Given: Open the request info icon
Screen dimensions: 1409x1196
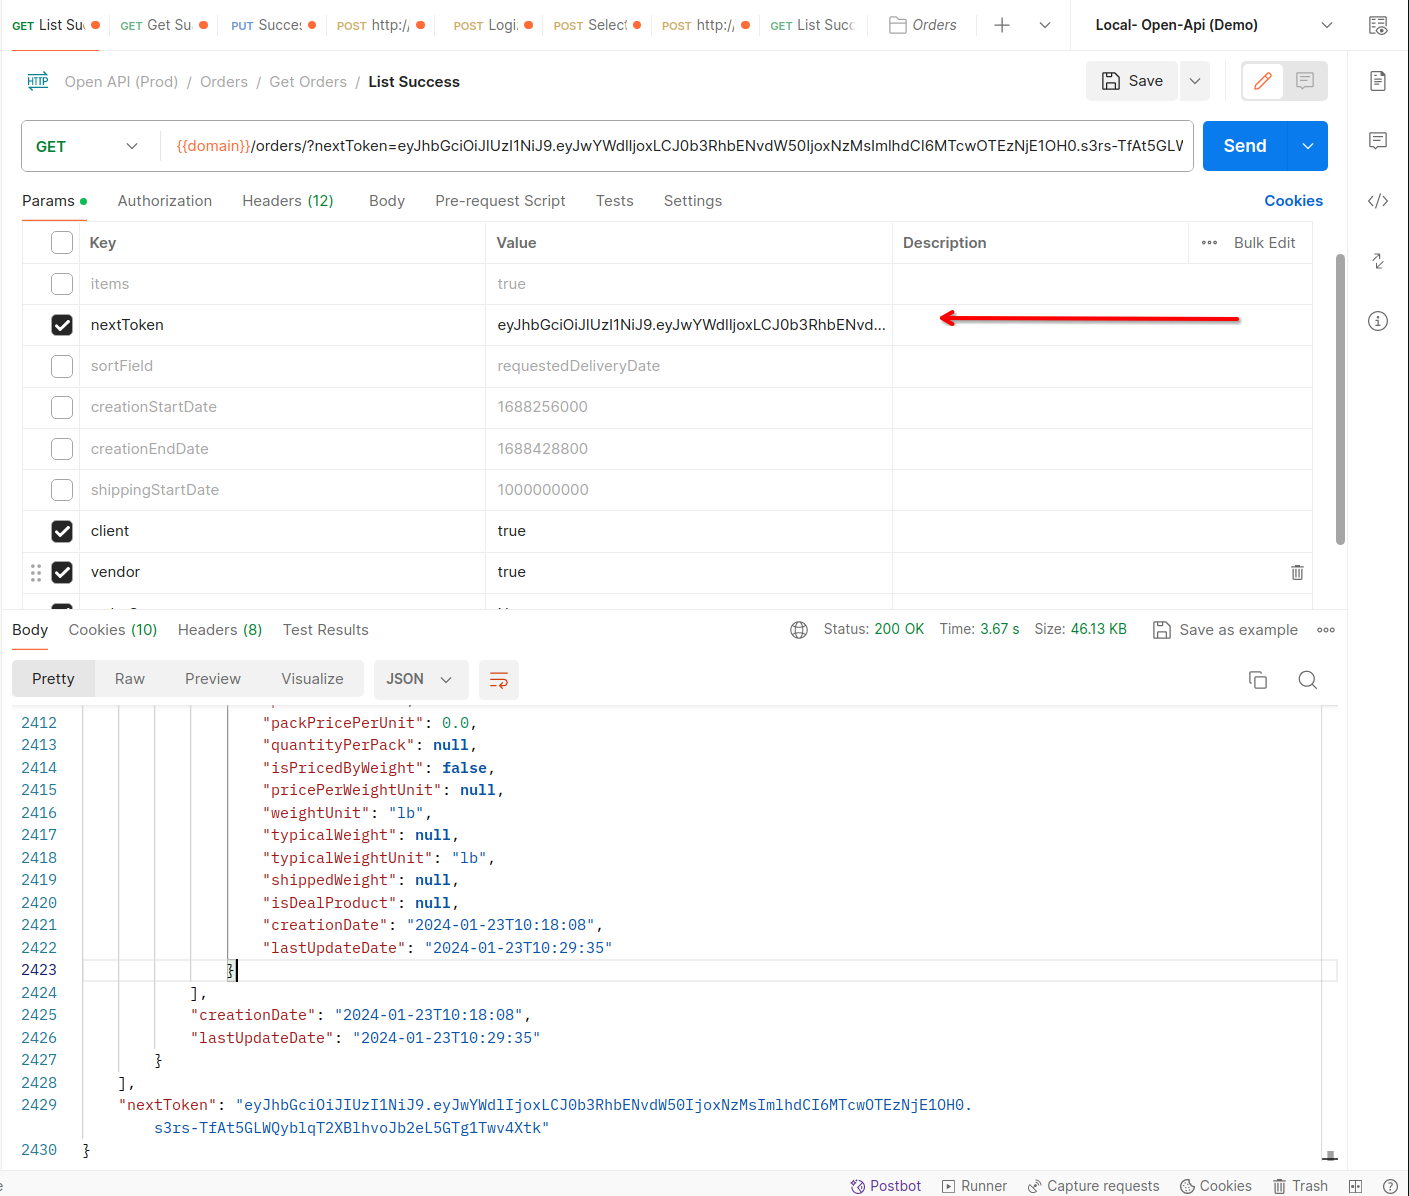Looking at the screenshot, I should [1378, 321].
